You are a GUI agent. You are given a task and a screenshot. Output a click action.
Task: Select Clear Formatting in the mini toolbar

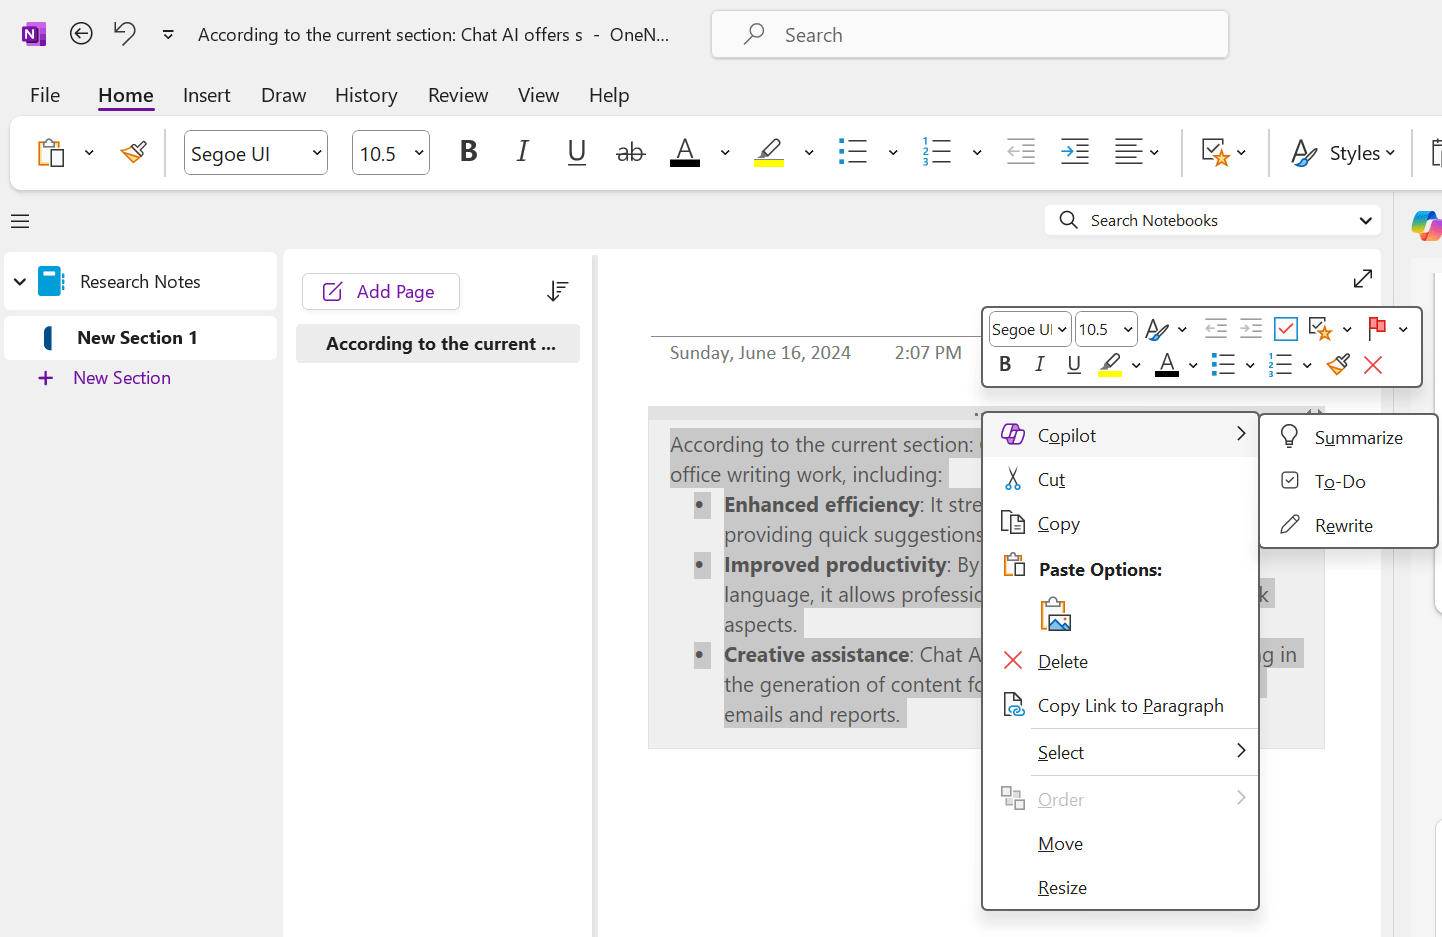click(1338, 364)
